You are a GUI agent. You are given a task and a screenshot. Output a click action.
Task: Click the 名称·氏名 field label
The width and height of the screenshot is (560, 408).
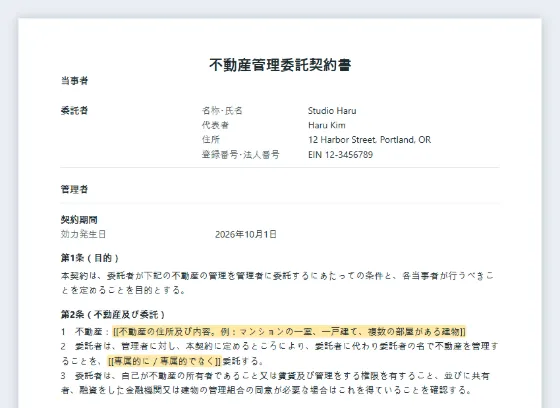pyautogui.click(x=222, y=111)
